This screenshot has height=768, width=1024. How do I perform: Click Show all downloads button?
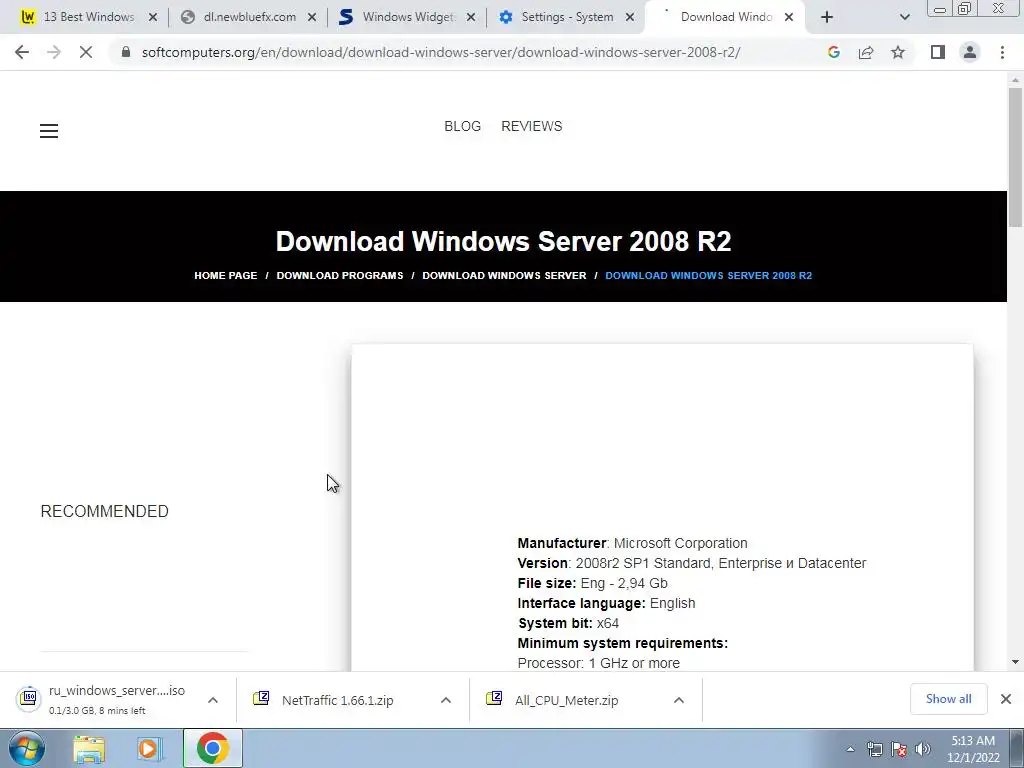click(948, 699)
